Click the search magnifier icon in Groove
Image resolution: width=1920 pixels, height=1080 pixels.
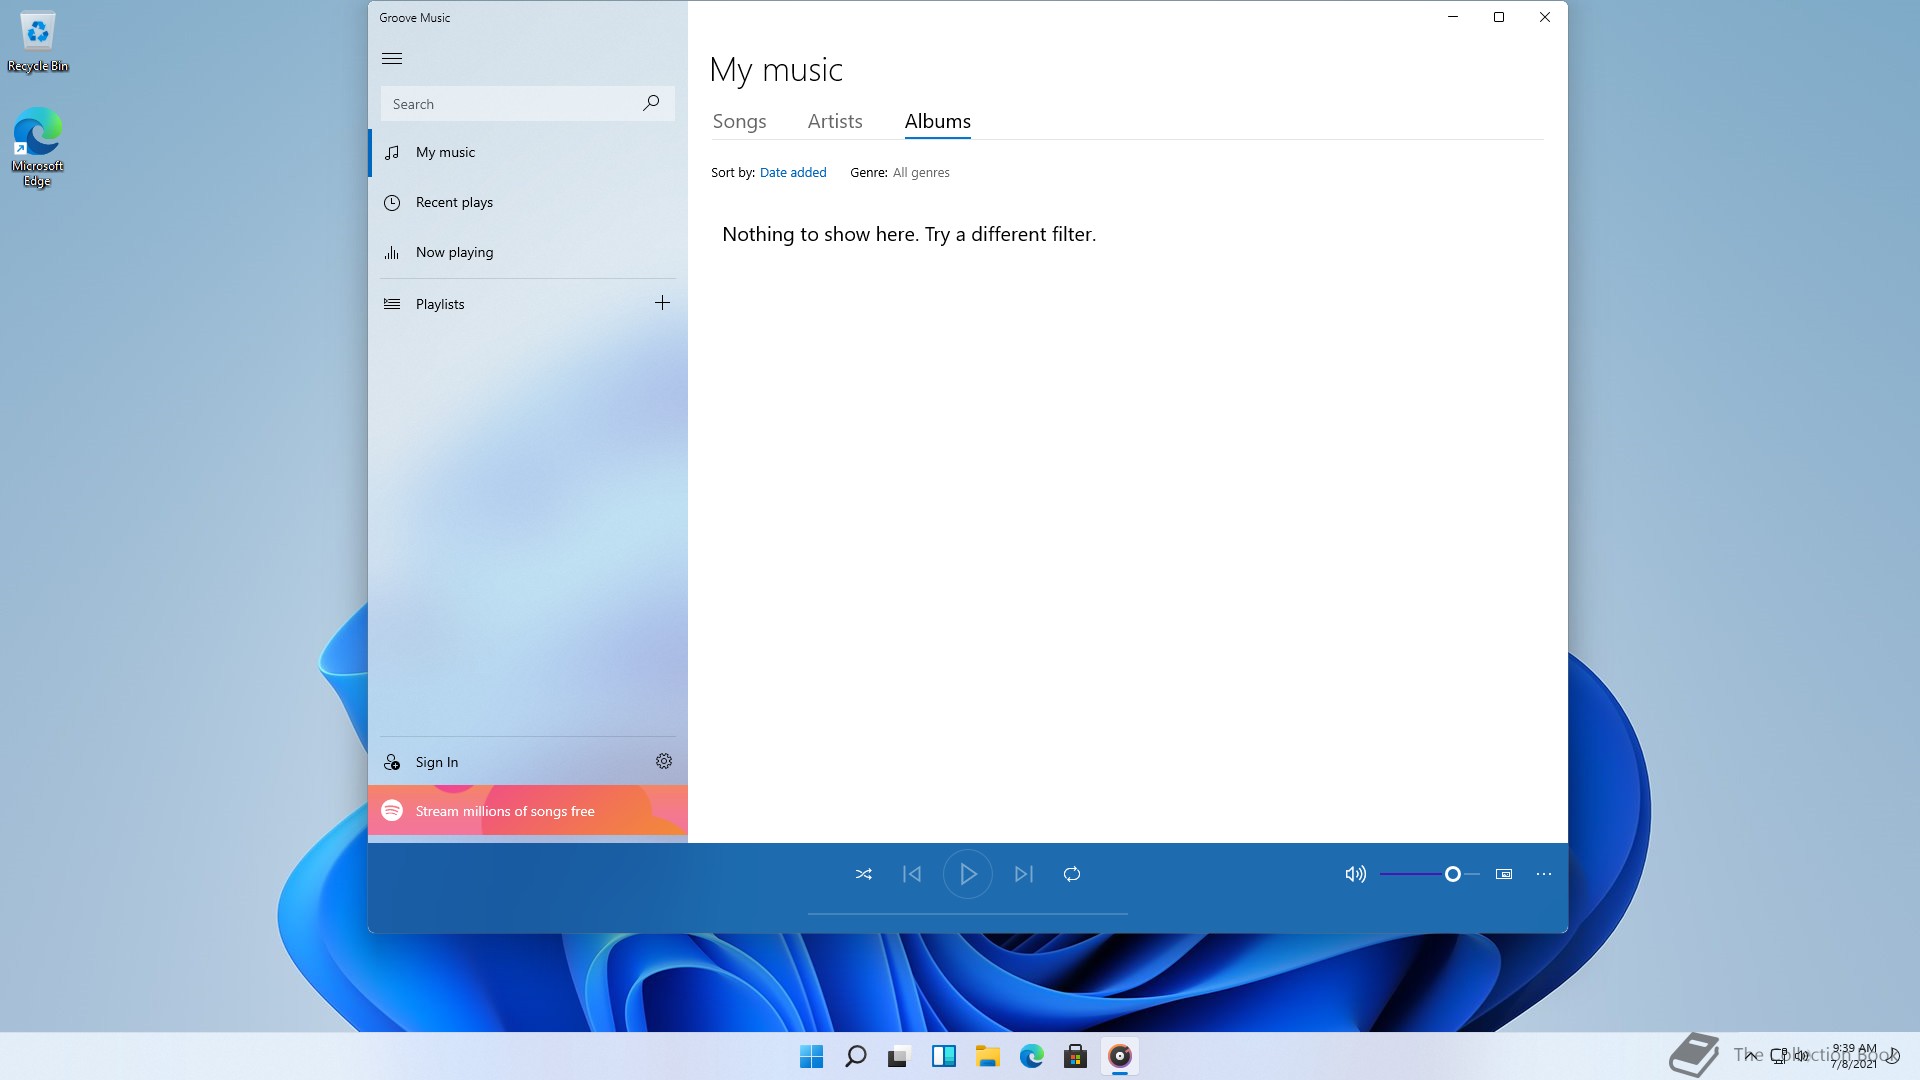tap(651, 103)
